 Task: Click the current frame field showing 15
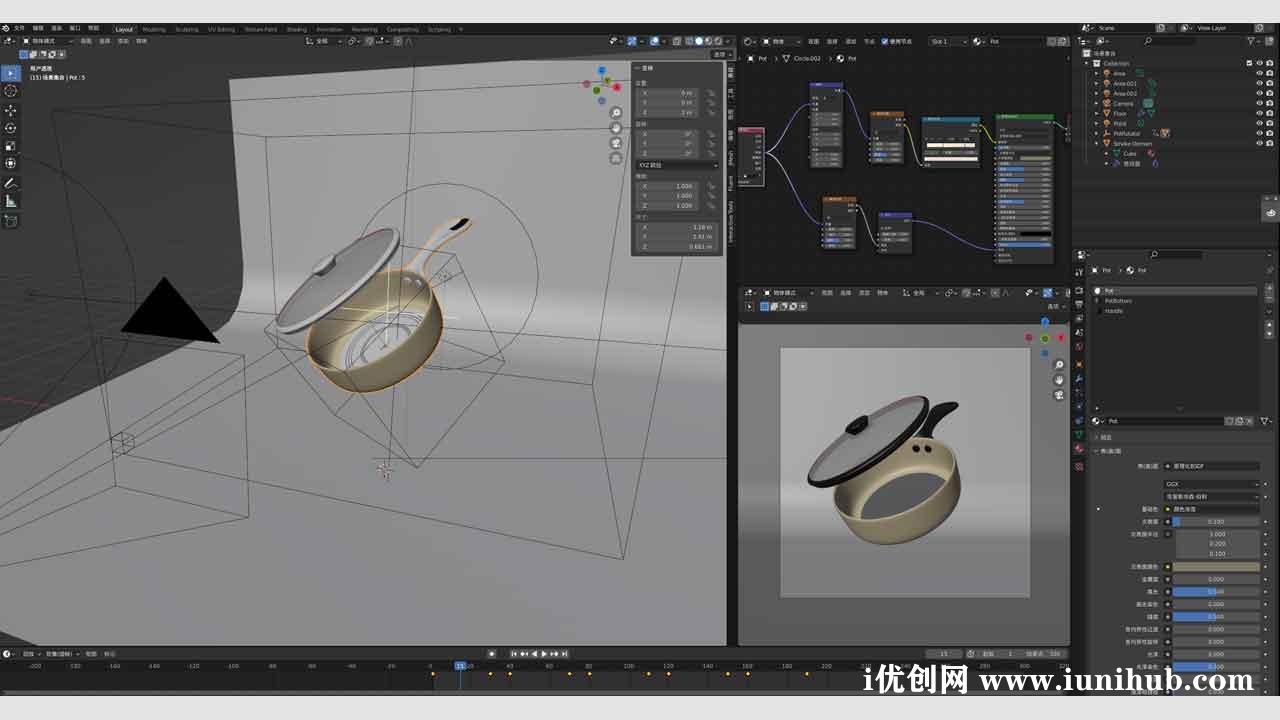click(x=944, y=653)
